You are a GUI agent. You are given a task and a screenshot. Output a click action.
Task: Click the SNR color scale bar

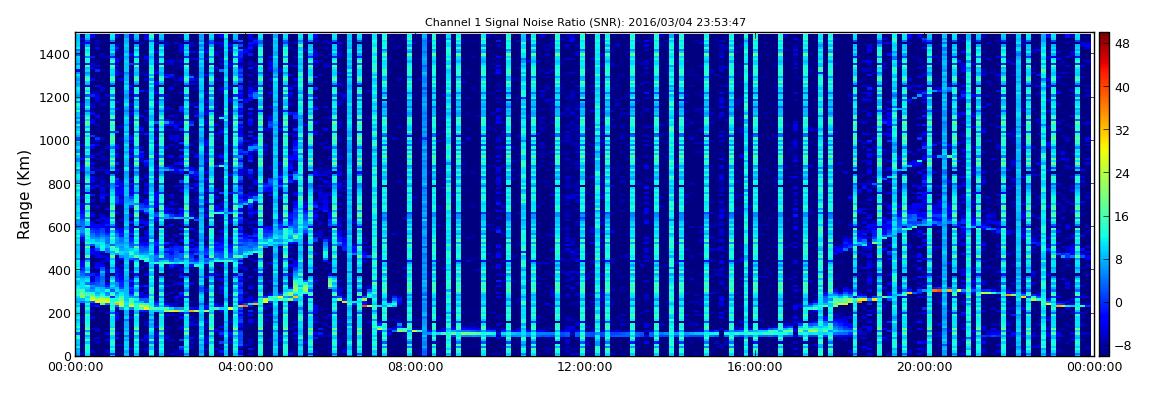[1104, 194]
